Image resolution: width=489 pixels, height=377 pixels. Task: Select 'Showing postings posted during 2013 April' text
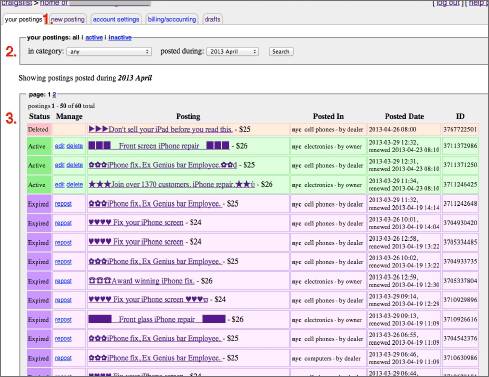85,78
